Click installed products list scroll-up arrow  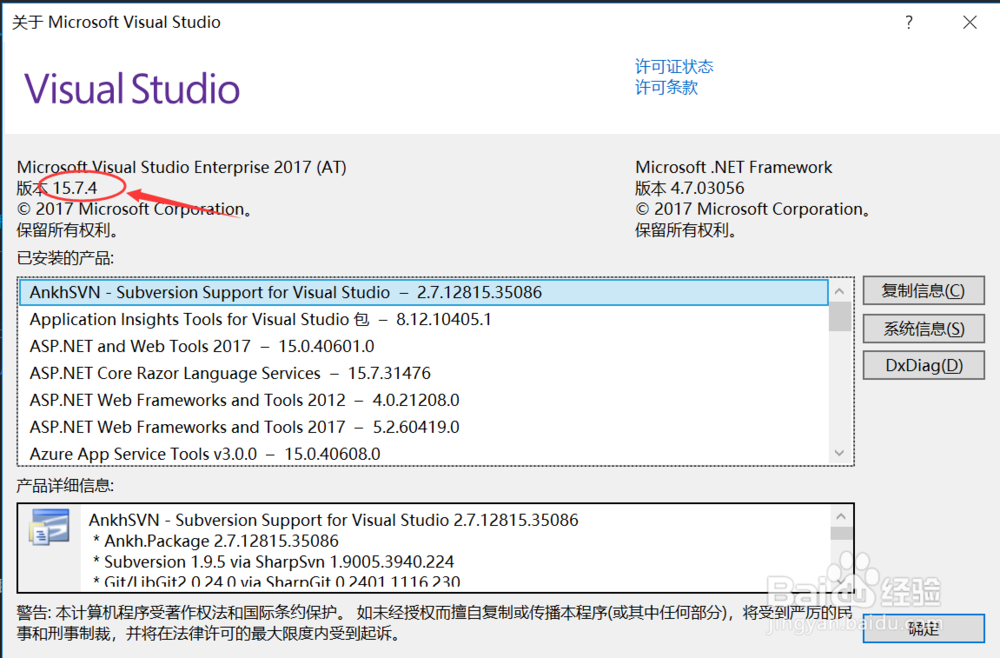(839, 291)
